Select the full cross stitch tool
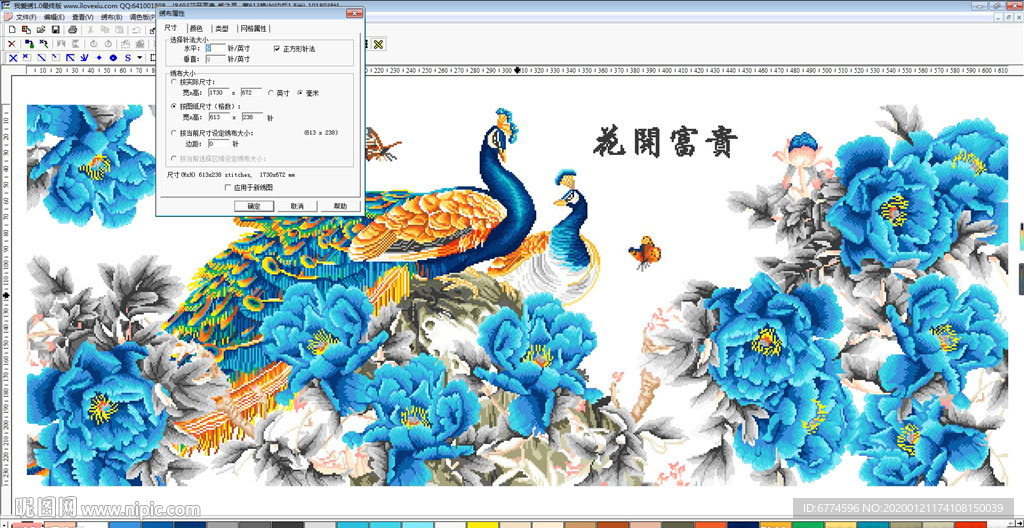The height and width of the screenshot is (528, 1024). coord(13,58)
